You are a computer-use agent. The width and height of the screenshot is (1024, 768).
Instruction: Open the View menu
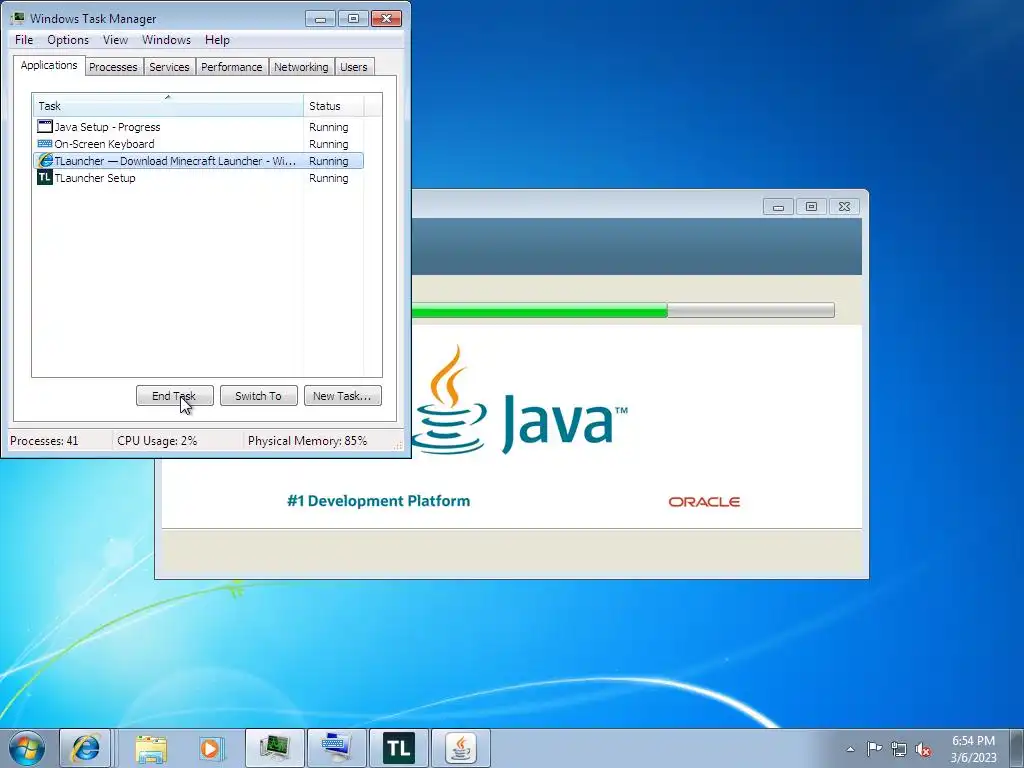[x=116, y=40]
